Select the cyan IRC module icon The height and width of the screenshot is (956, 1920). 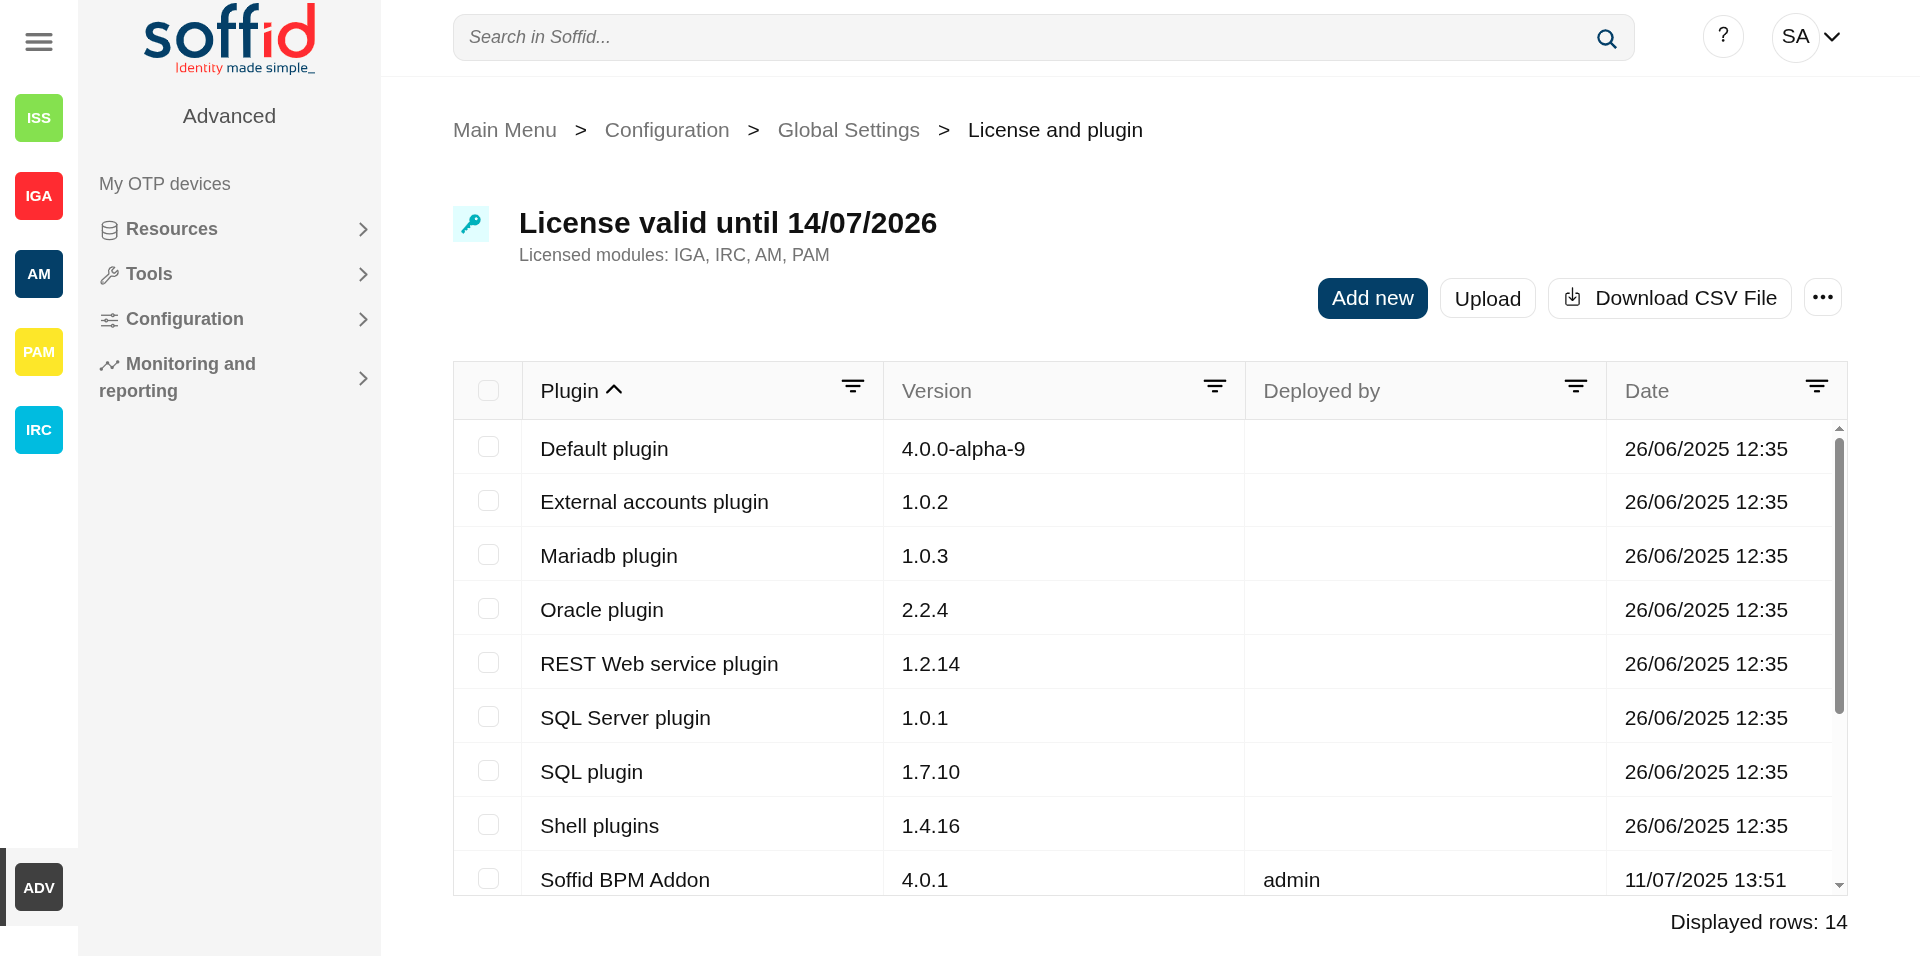[39, 430]
